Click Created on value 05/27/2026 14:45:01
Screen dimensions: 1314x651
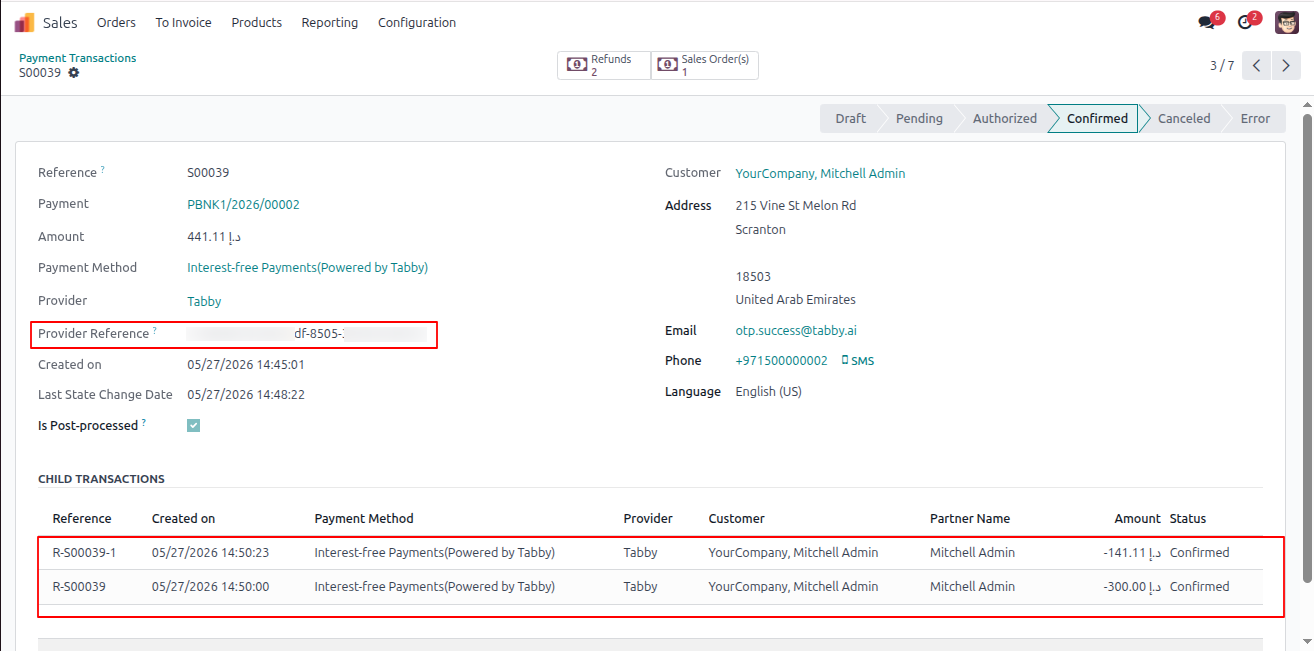[246, 365]
